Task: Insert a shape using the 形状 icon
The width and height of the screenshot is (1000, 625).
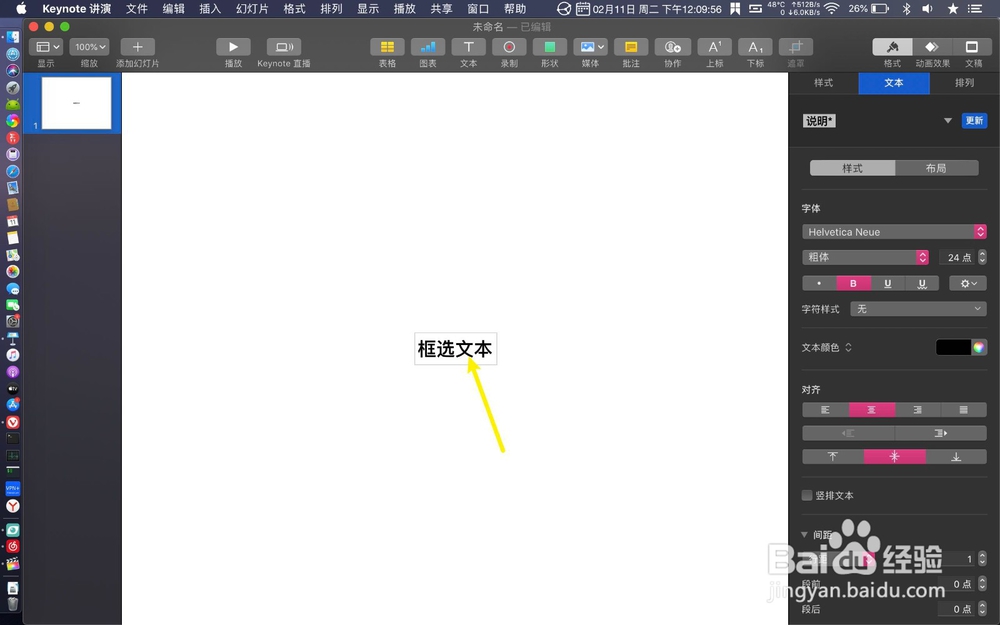Action: 549,47
